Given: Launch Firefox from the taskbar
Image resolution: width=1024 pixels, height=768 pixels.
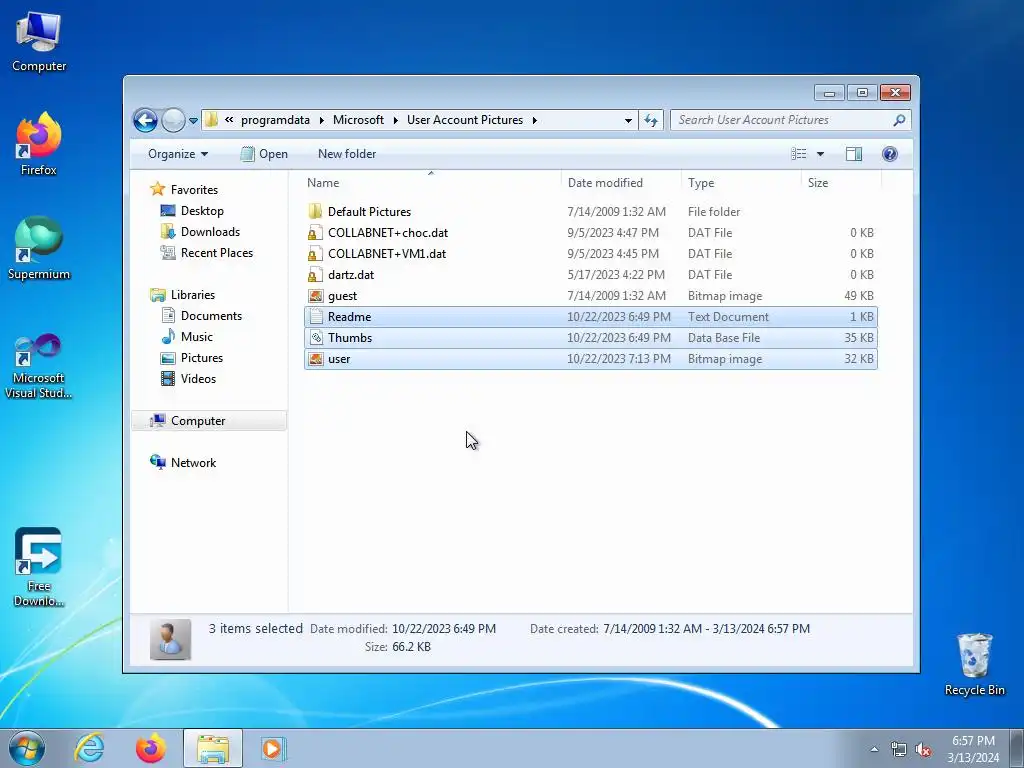Looking at the screenshot, I should pos(151,748).
